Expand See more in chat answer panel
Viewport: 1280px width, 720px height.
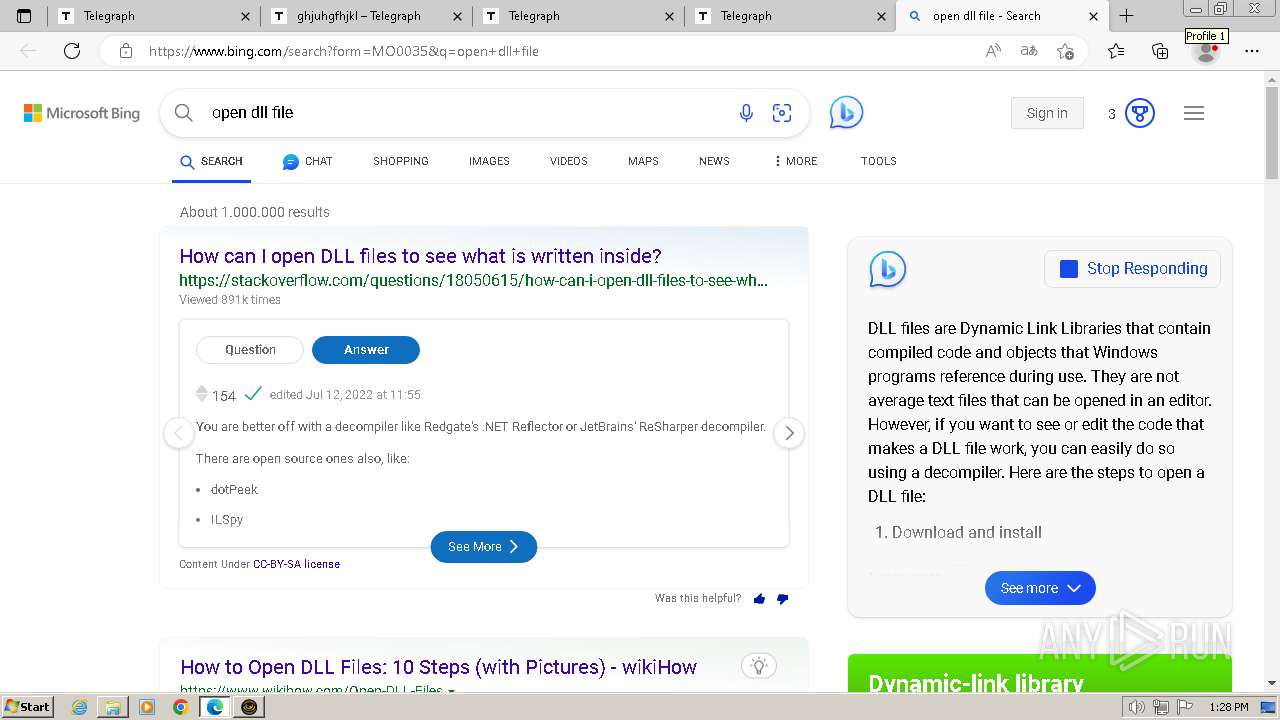pos(1040,588)
